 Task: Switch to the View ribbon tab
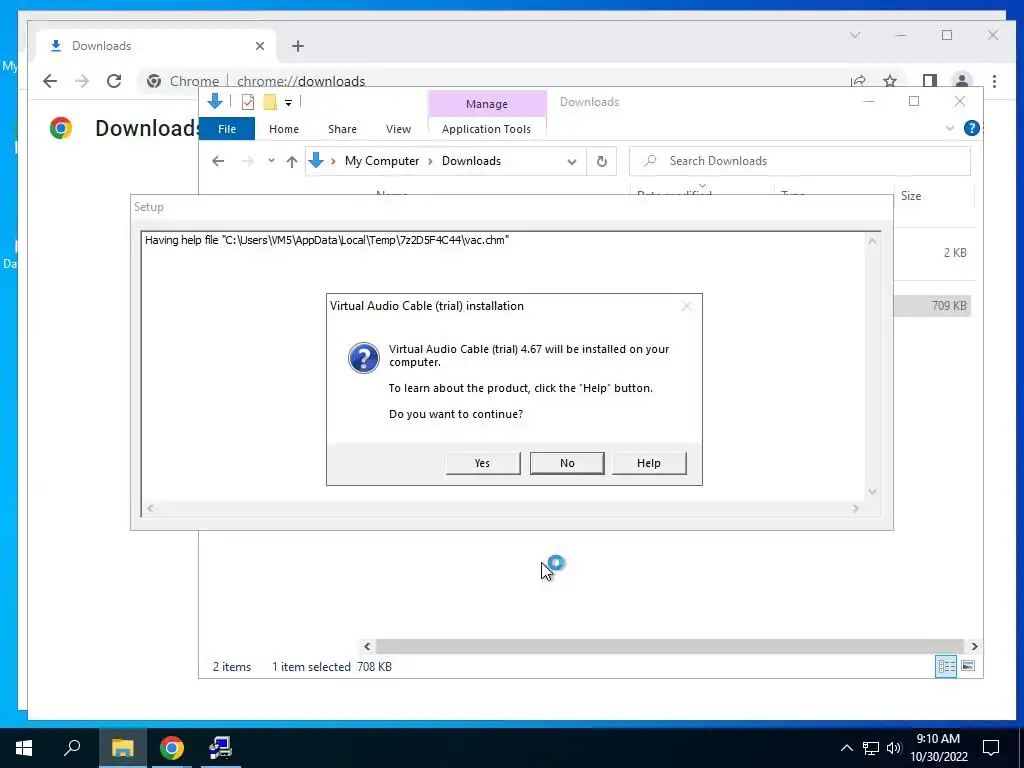[x=398, y=129]
